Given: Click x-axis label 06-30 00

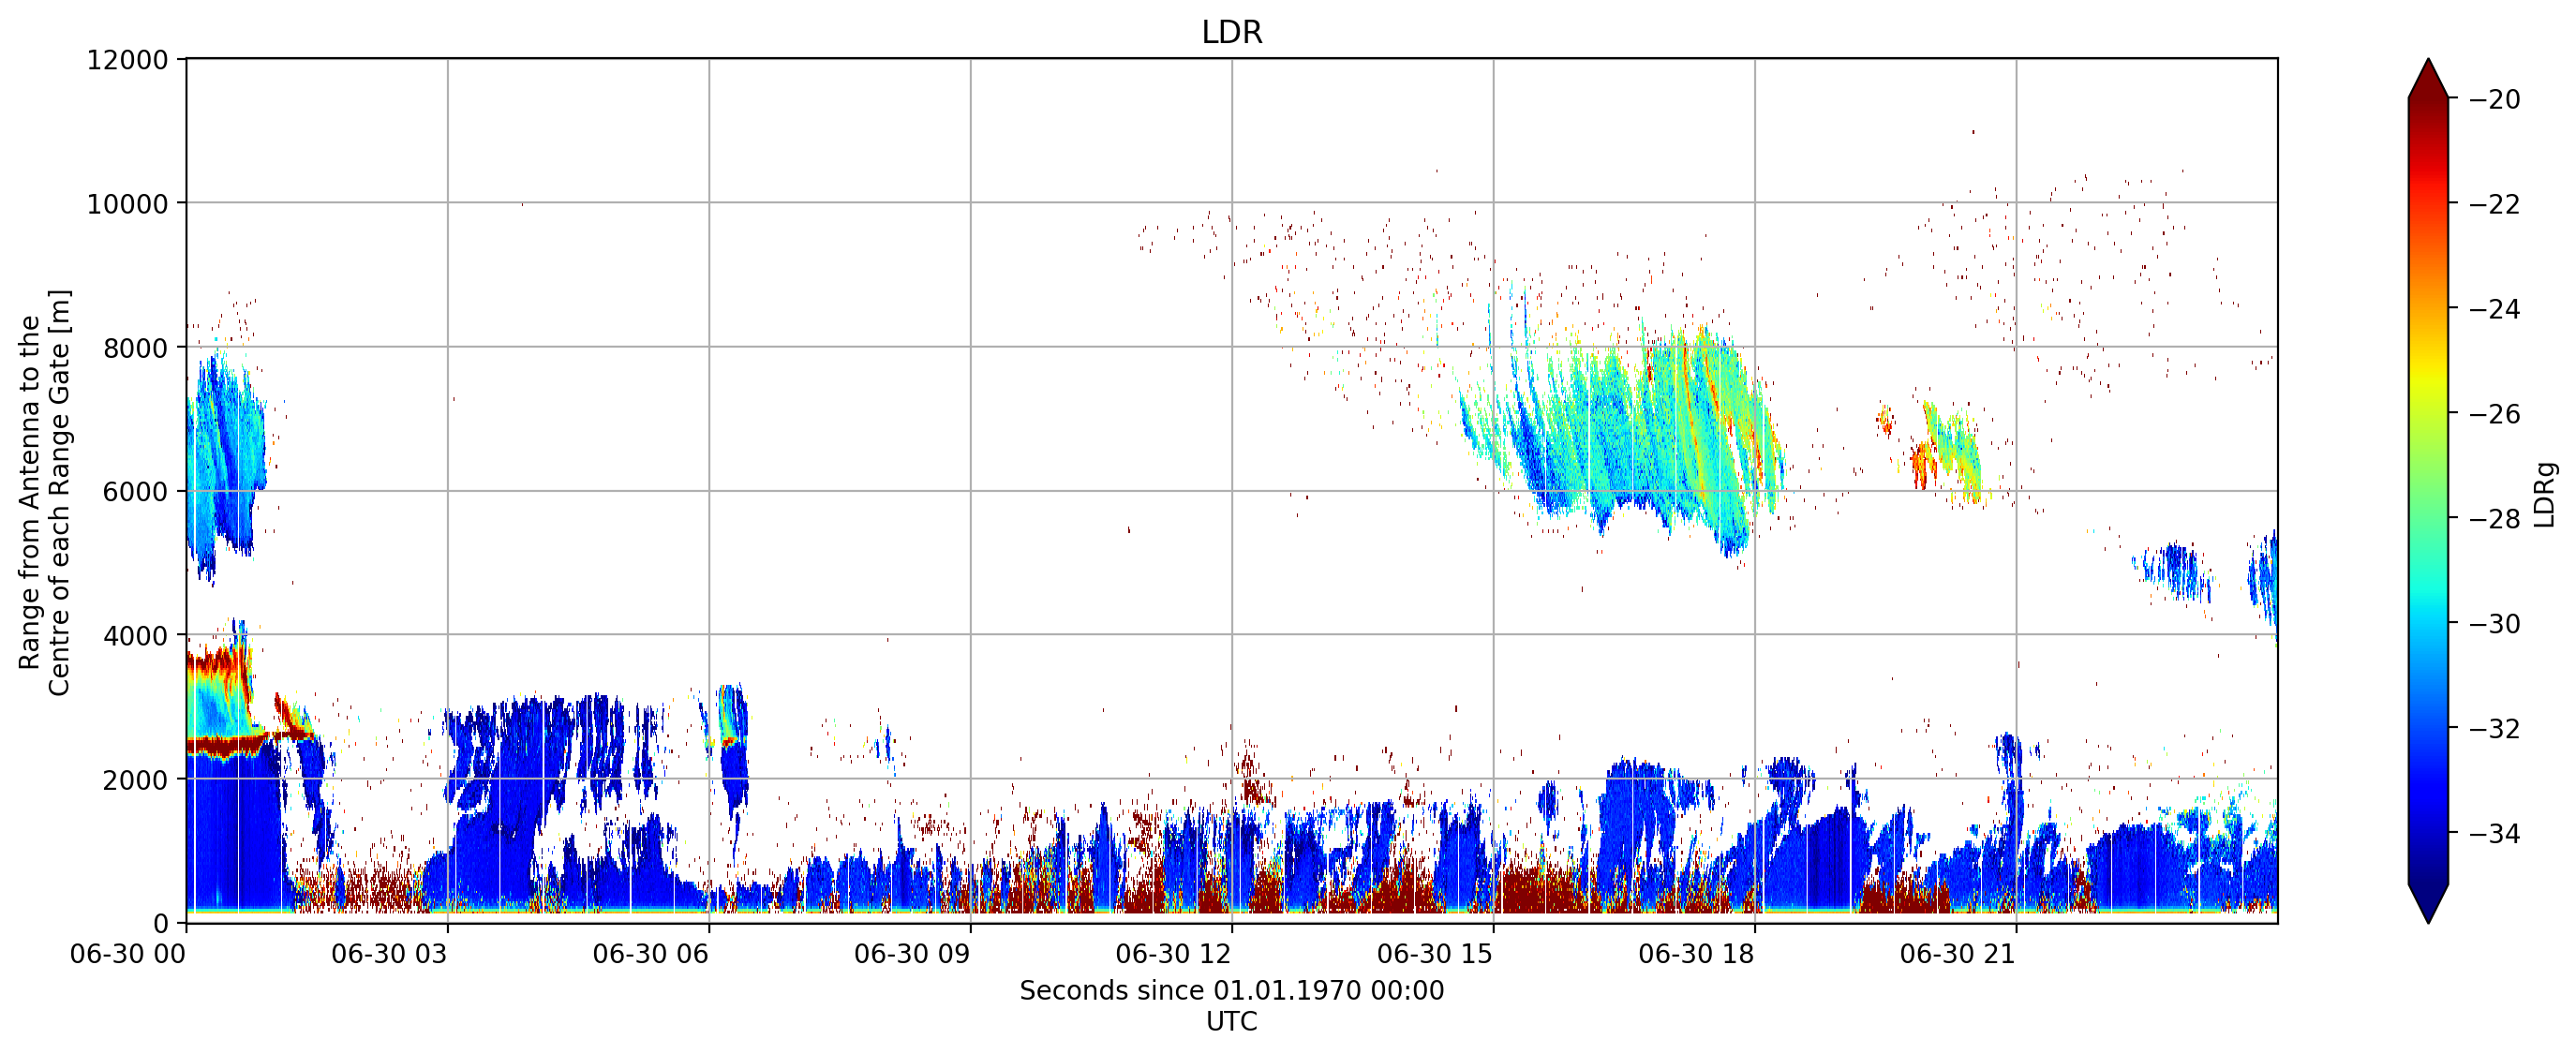Looking at the screenshot, I should [128, 954].
